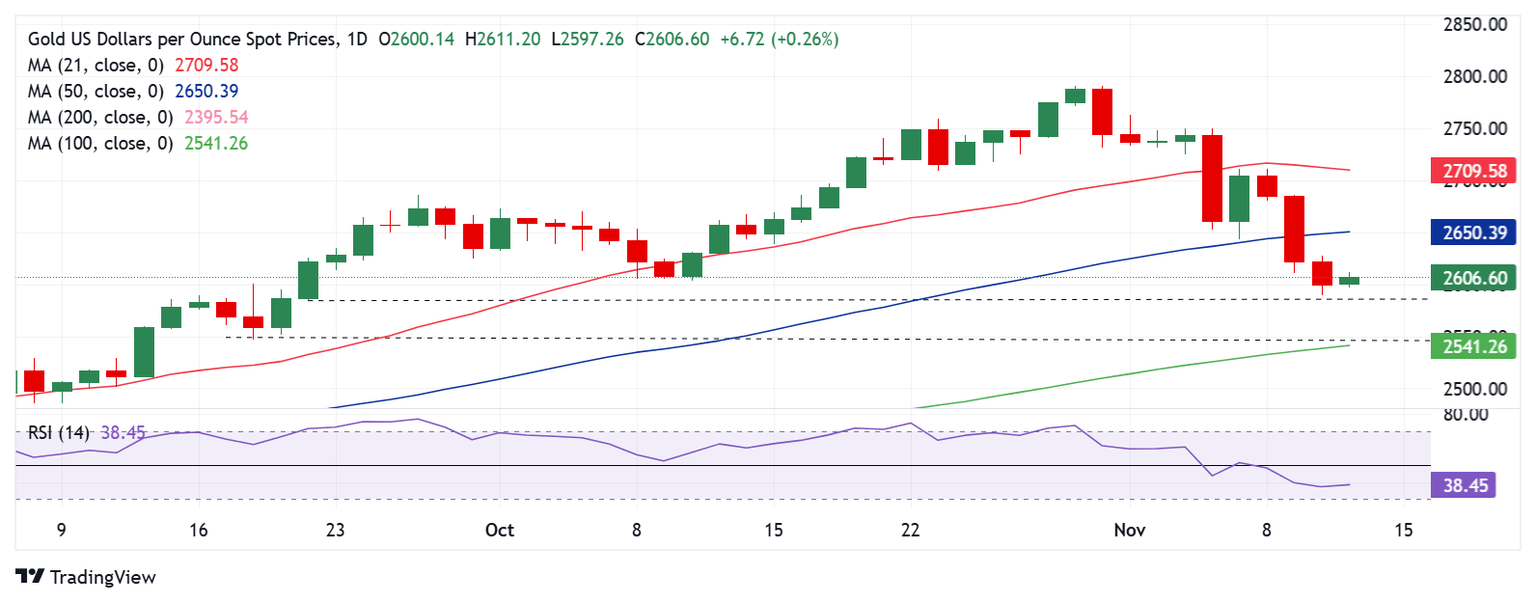This screenshot has height=603, width=1536.
Task: Click the Oct date label on time axis
Action: click(499, 530)
